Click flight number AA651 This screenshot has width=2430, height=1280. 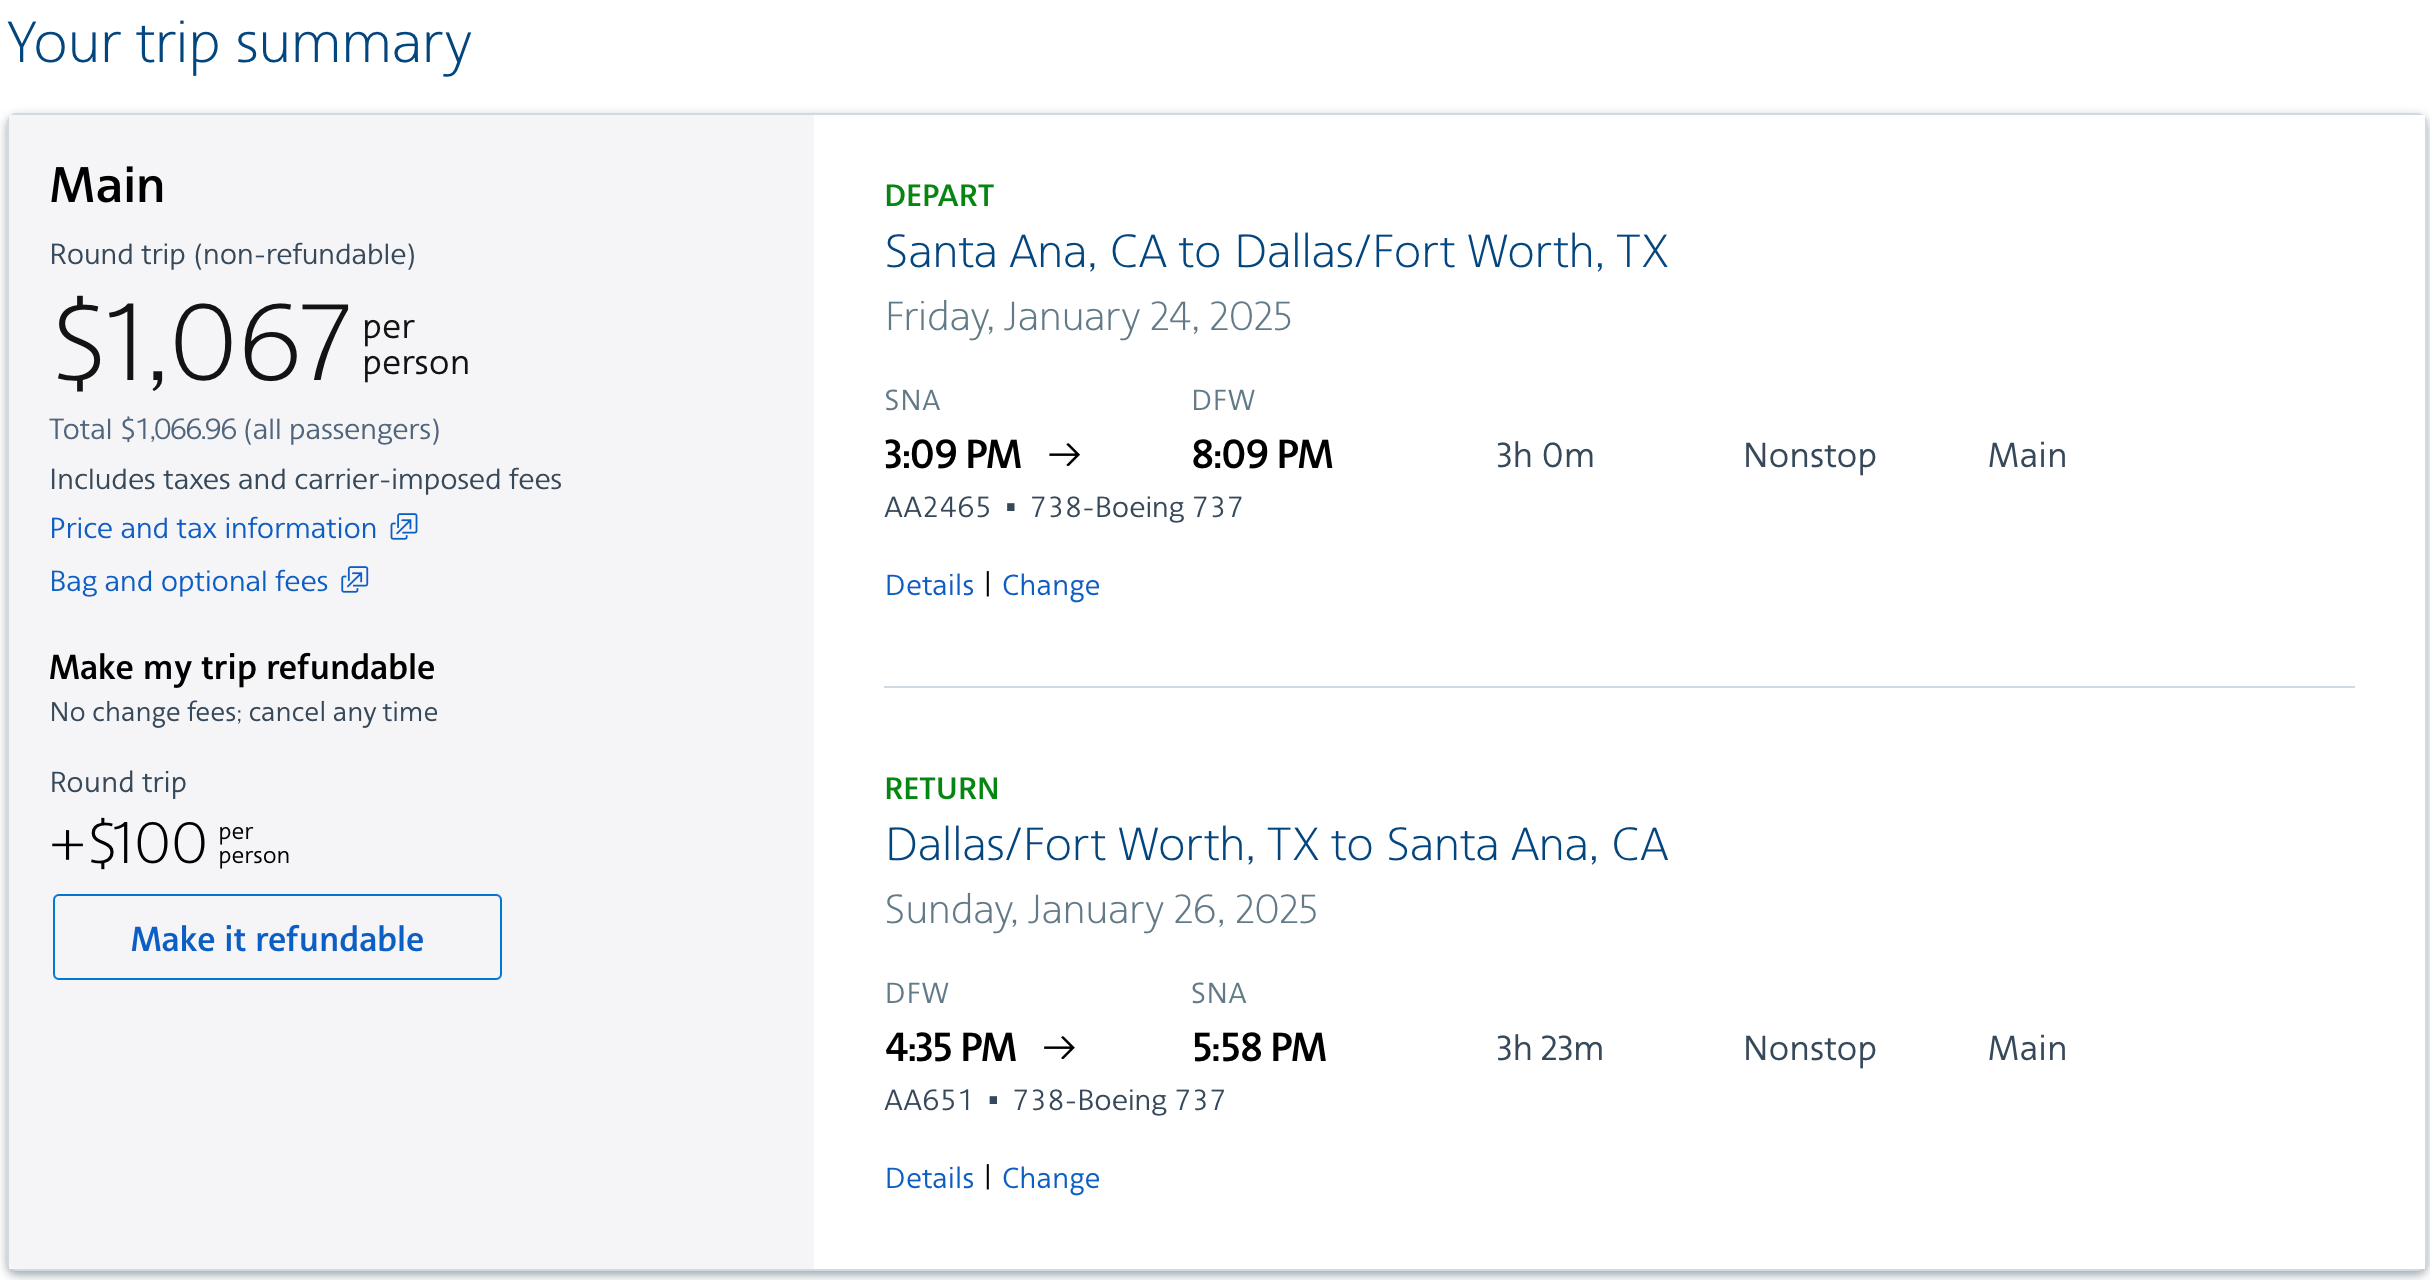(928, 1099)
